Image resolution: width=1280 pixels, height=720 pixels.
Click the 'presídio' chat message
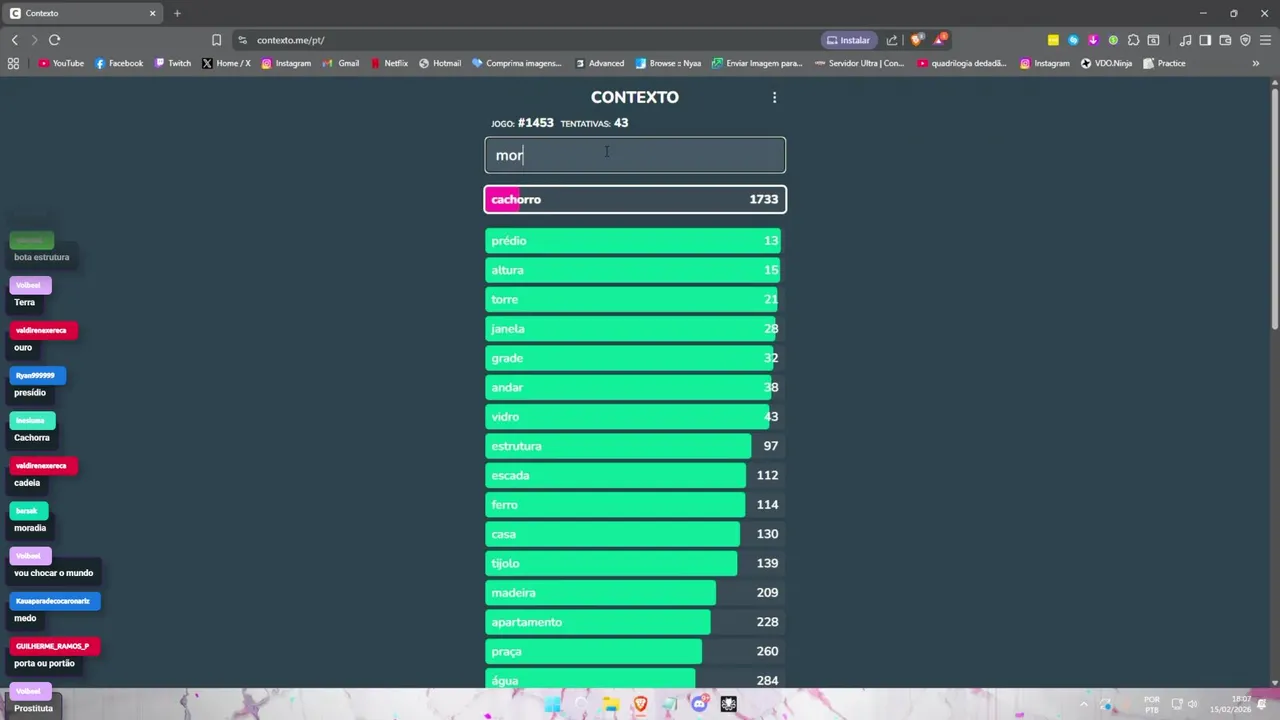click(x=30, y=392)
